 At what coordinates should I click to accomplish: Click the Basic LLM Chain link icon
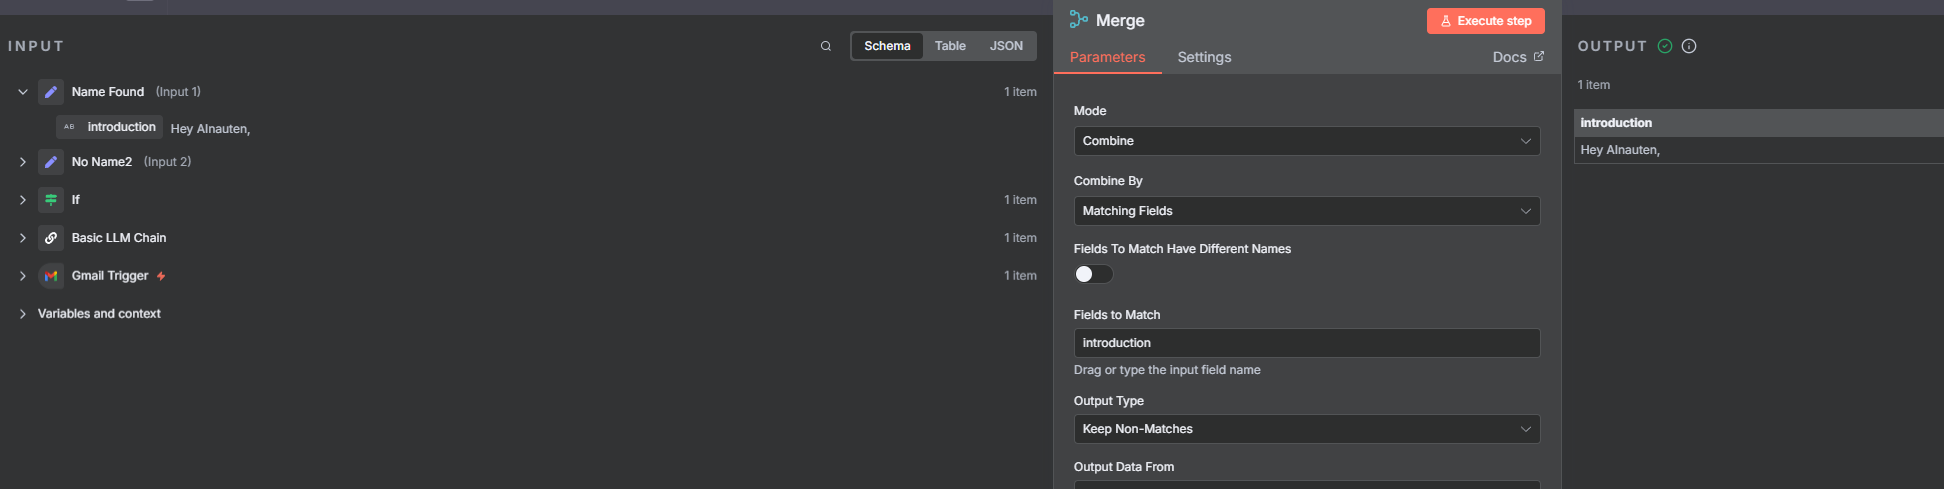(51, 238)
